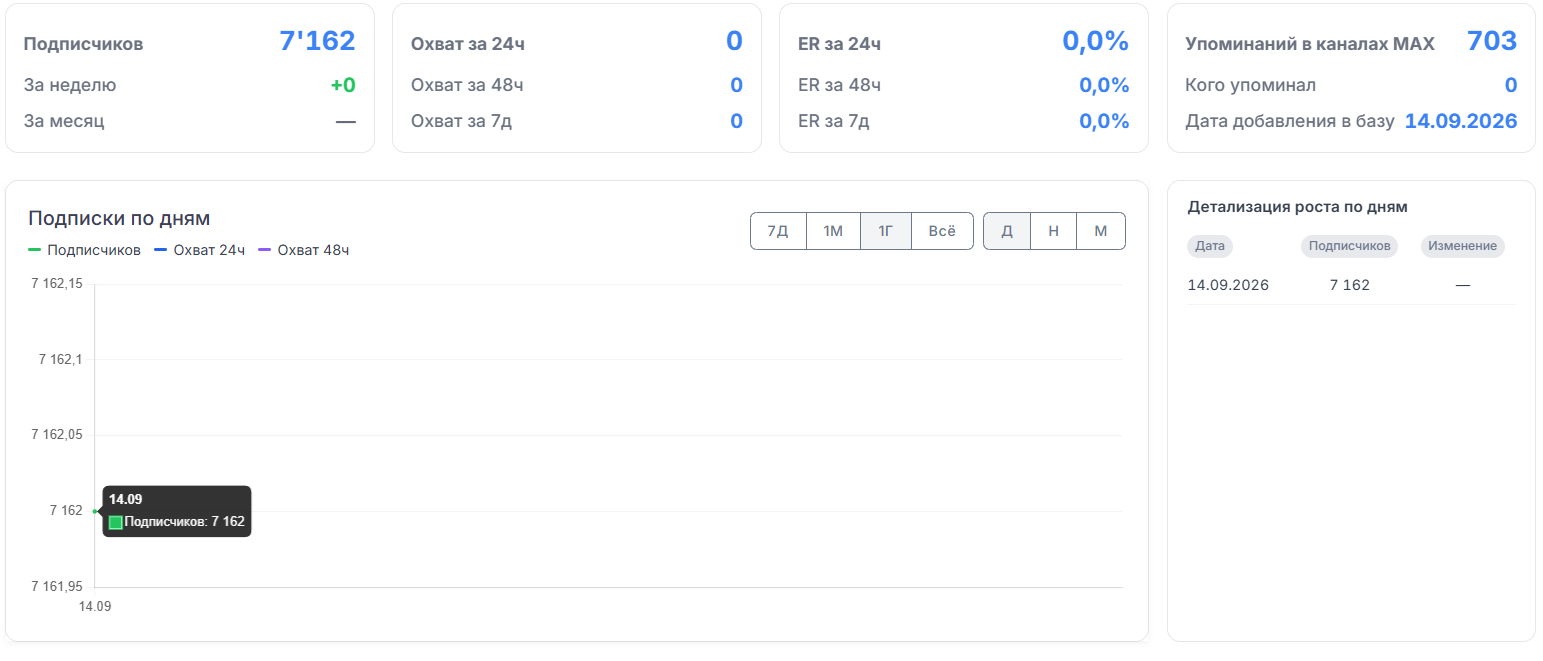Switch chart range to 1М

tap(833, 231)
